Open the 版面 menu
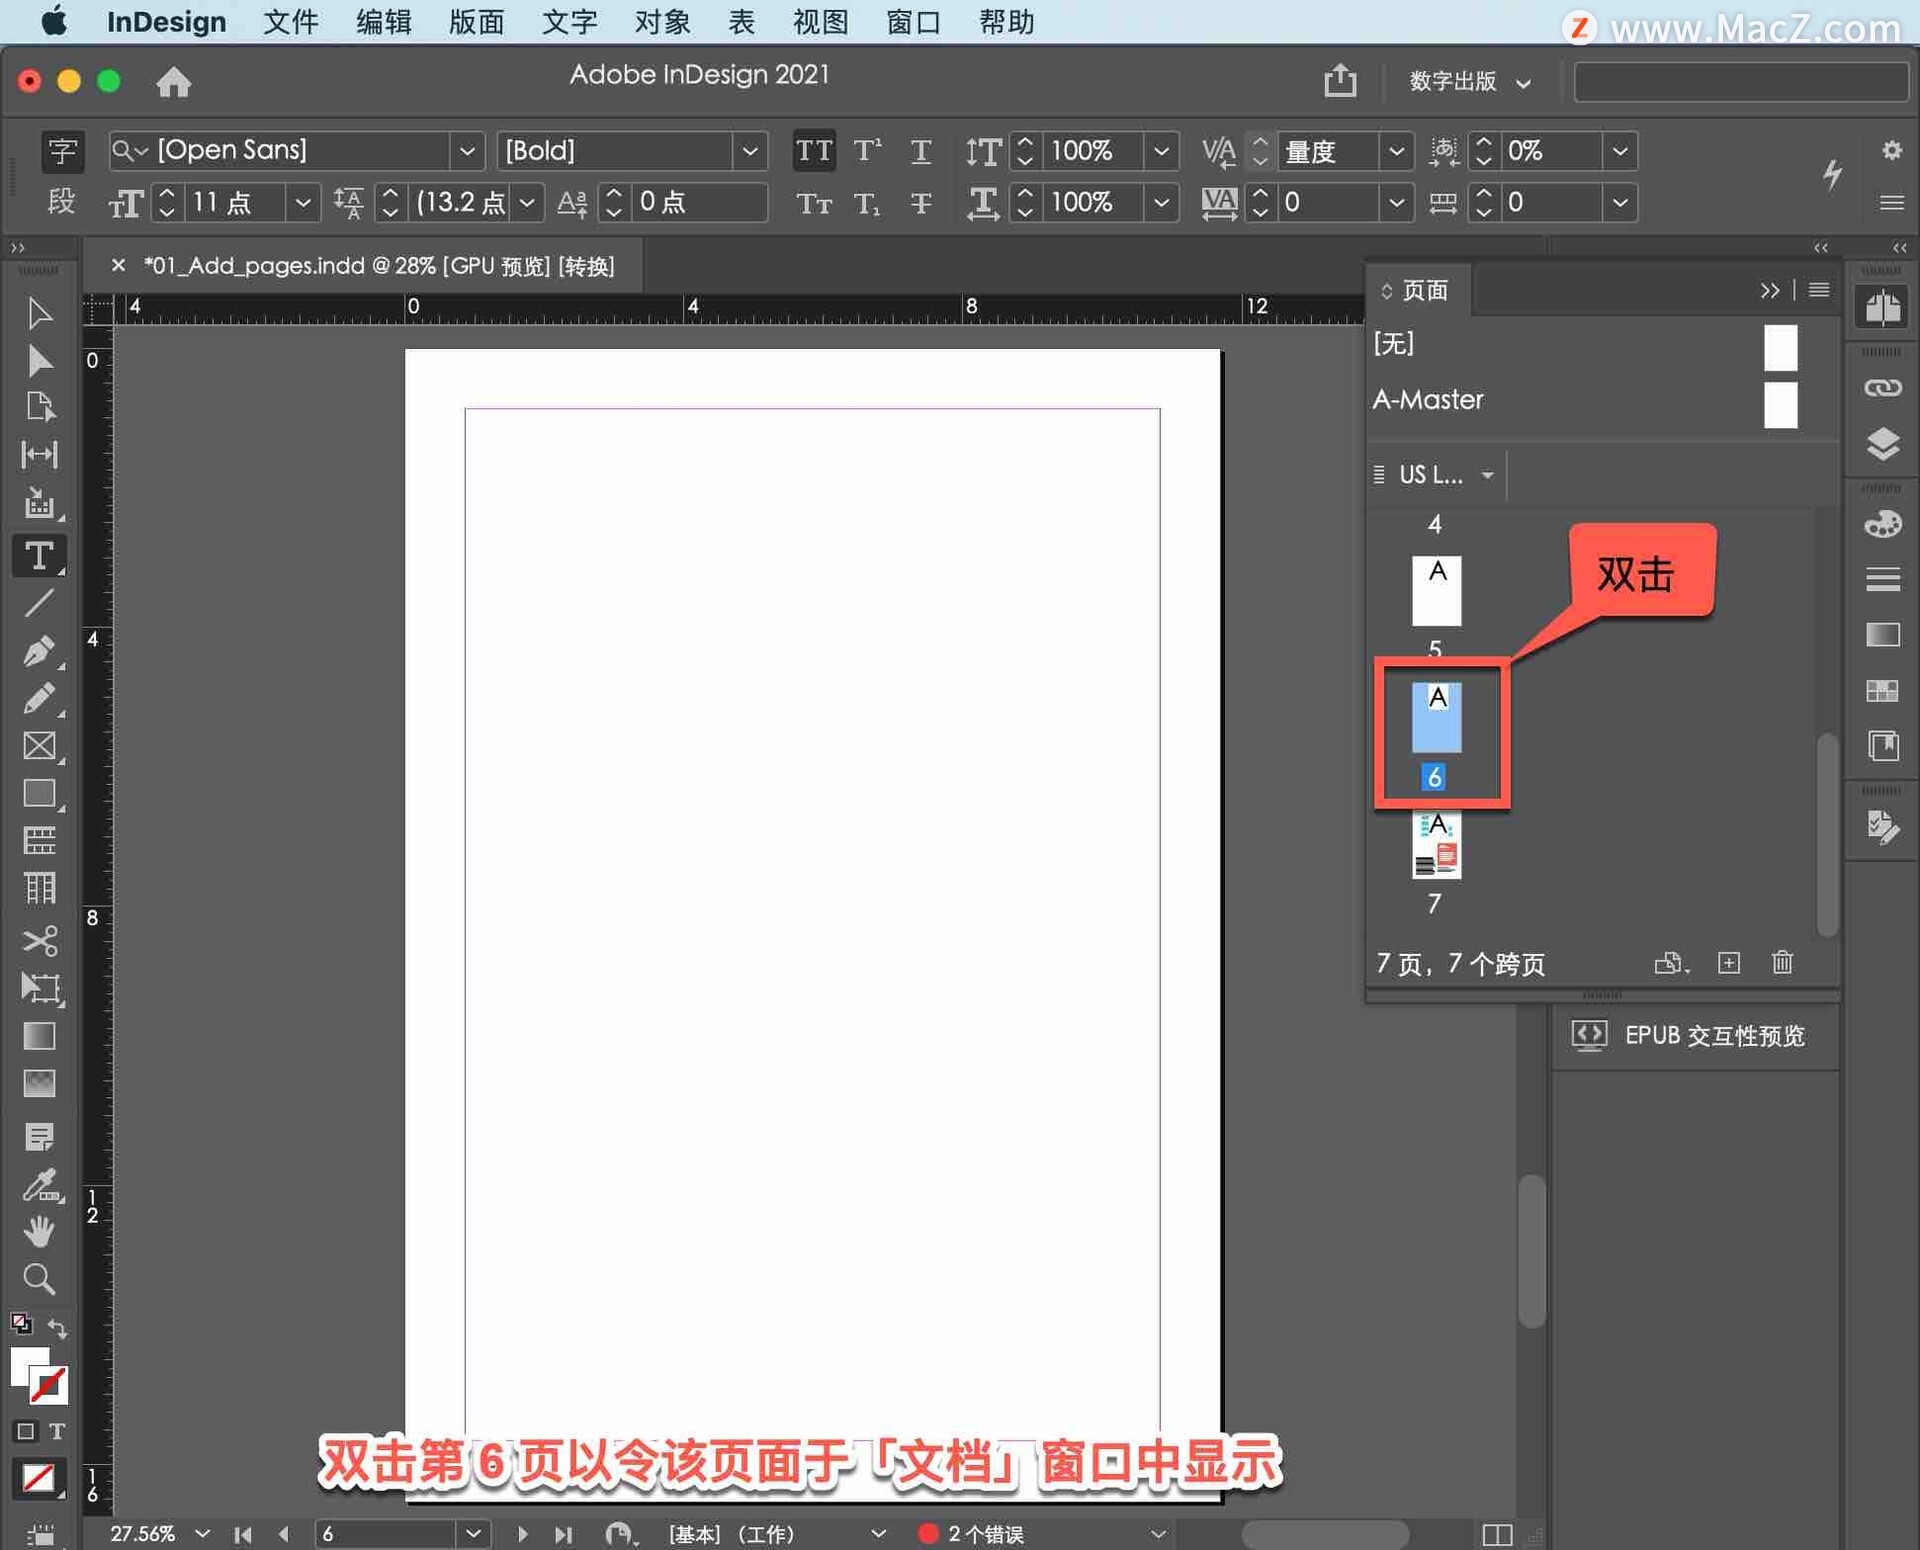This screenshot has width=1920, height=1550. point(476,22)
